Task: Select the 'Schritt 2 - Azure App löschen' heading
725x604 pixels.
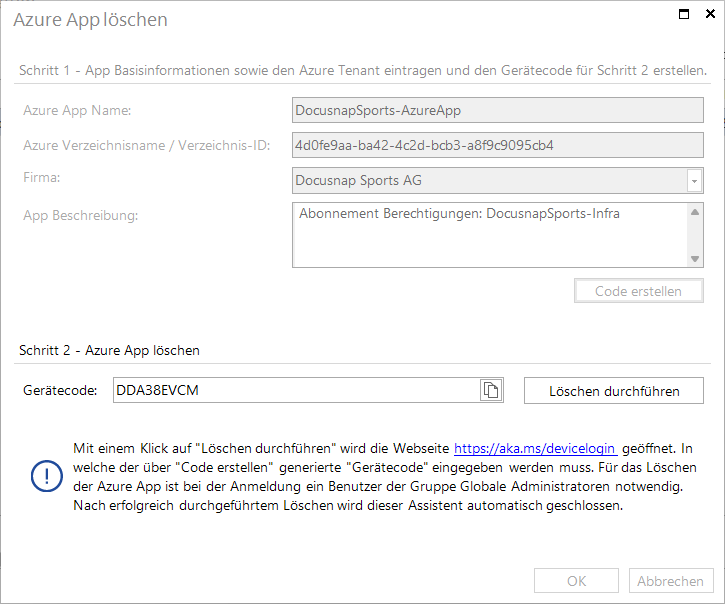Action: tap(109, 350)
